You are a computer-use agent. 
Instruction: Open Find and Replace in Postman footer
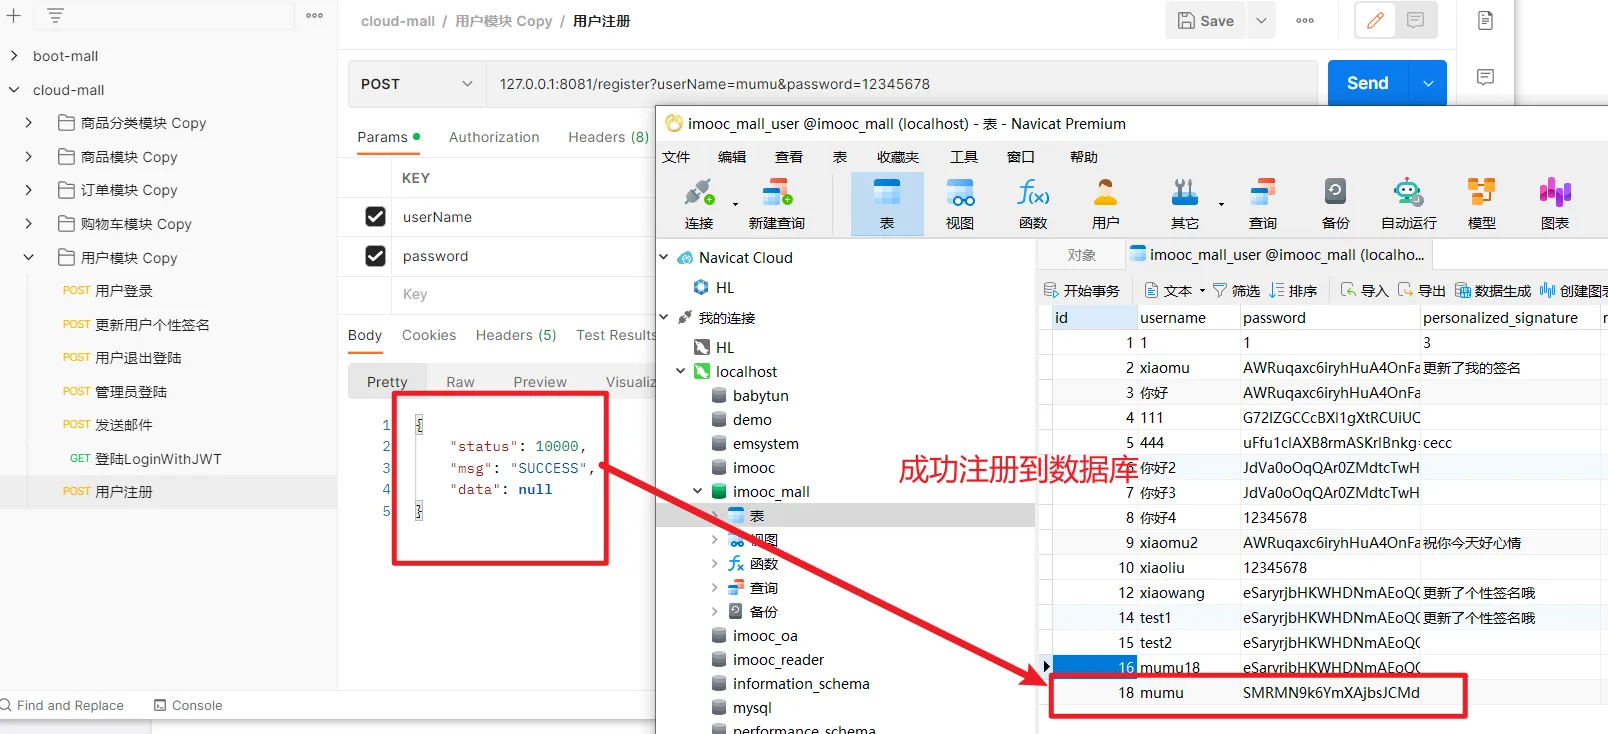[62, 705]
